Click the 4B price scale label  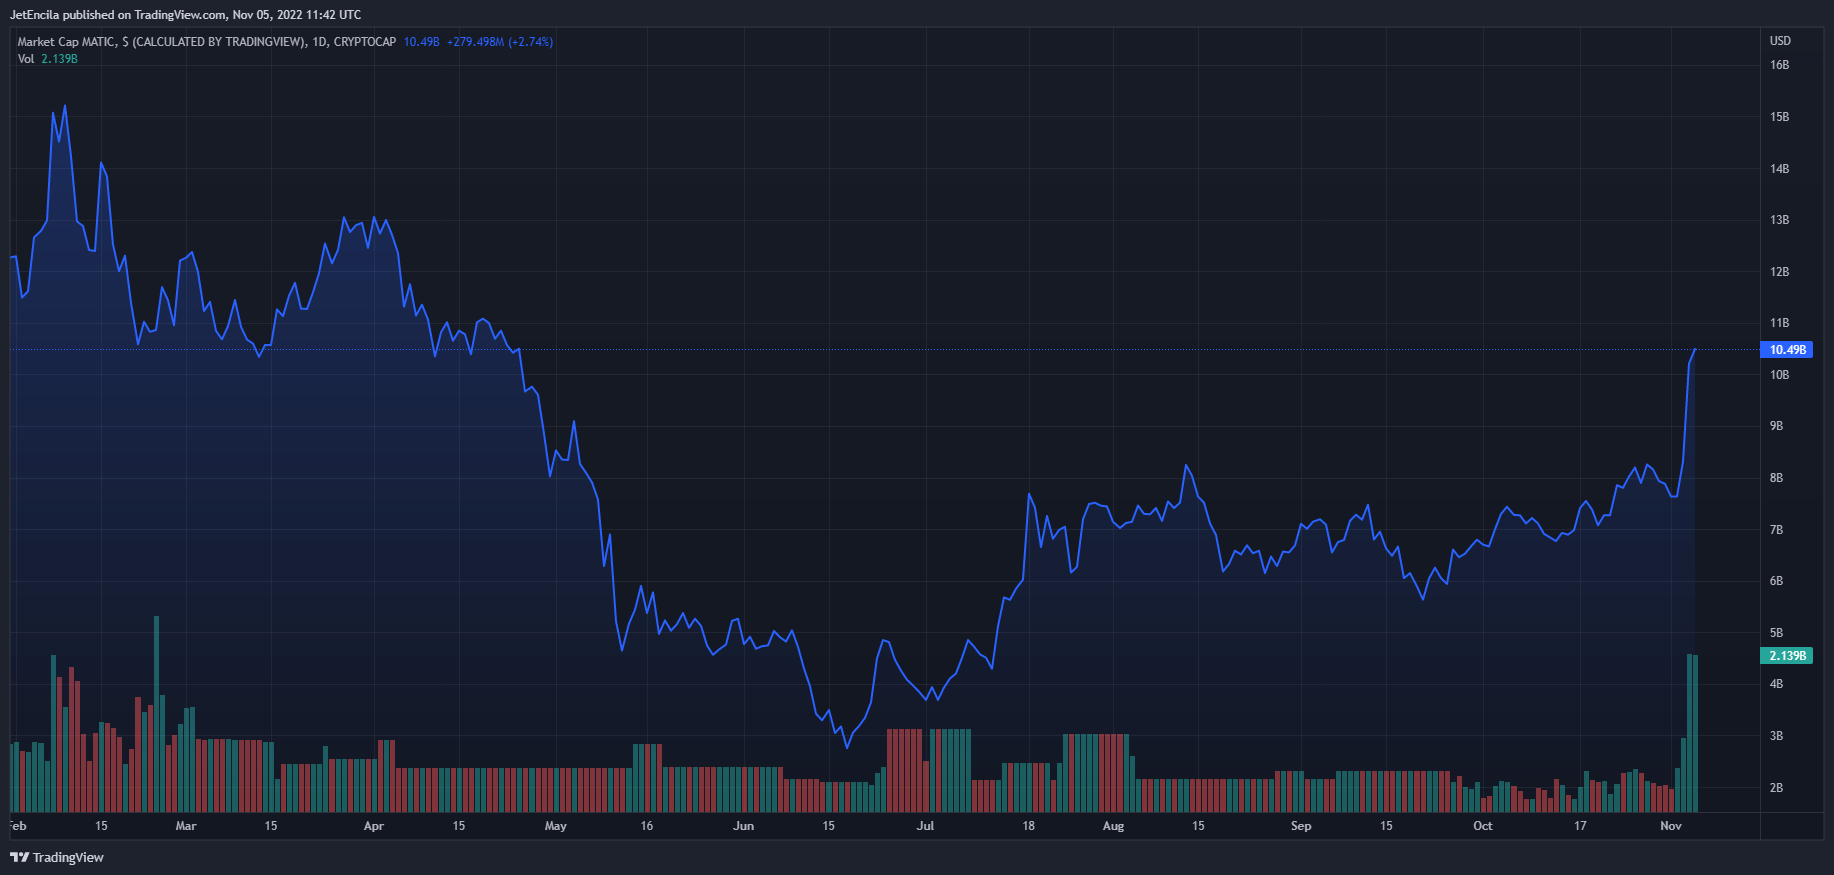tap(1776, 684)
